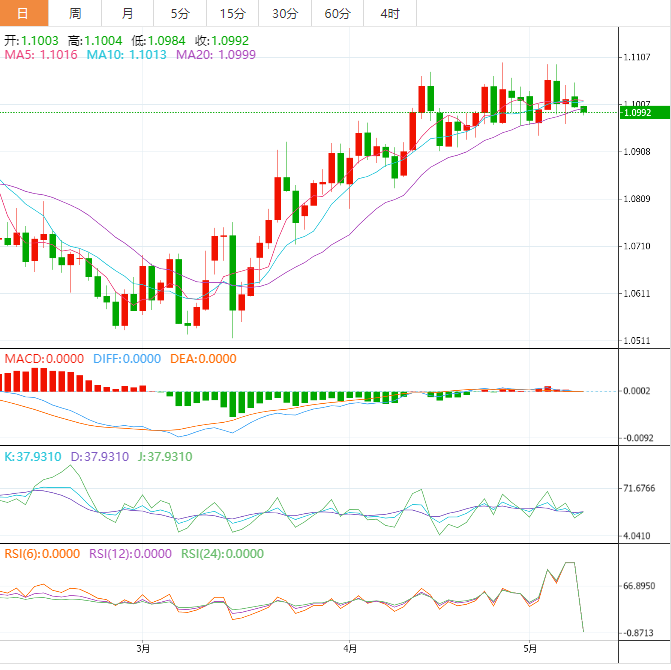Choose the 60分 timeframe tab
The width and height of the screenshot is (671, 670).
click(x=337, y=13)
